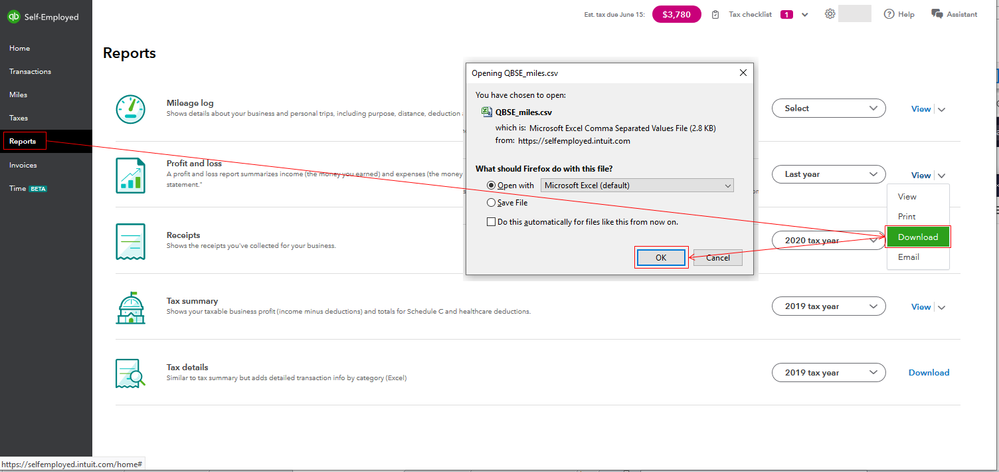Choose Download in the report menu
Screen dimensions: 999x472
tap(918, 237)
